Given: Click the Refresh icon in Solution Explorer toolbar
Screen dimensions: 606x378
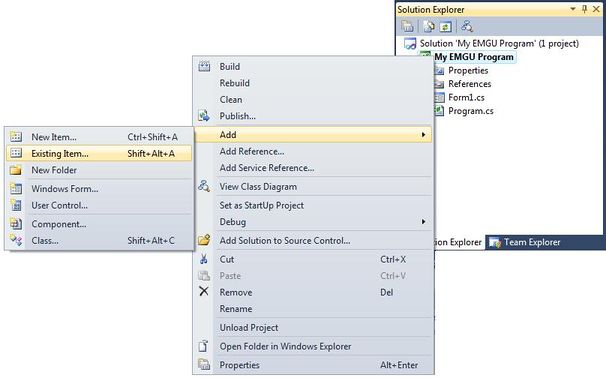Looking at the screenshot, I should point(446,27).
